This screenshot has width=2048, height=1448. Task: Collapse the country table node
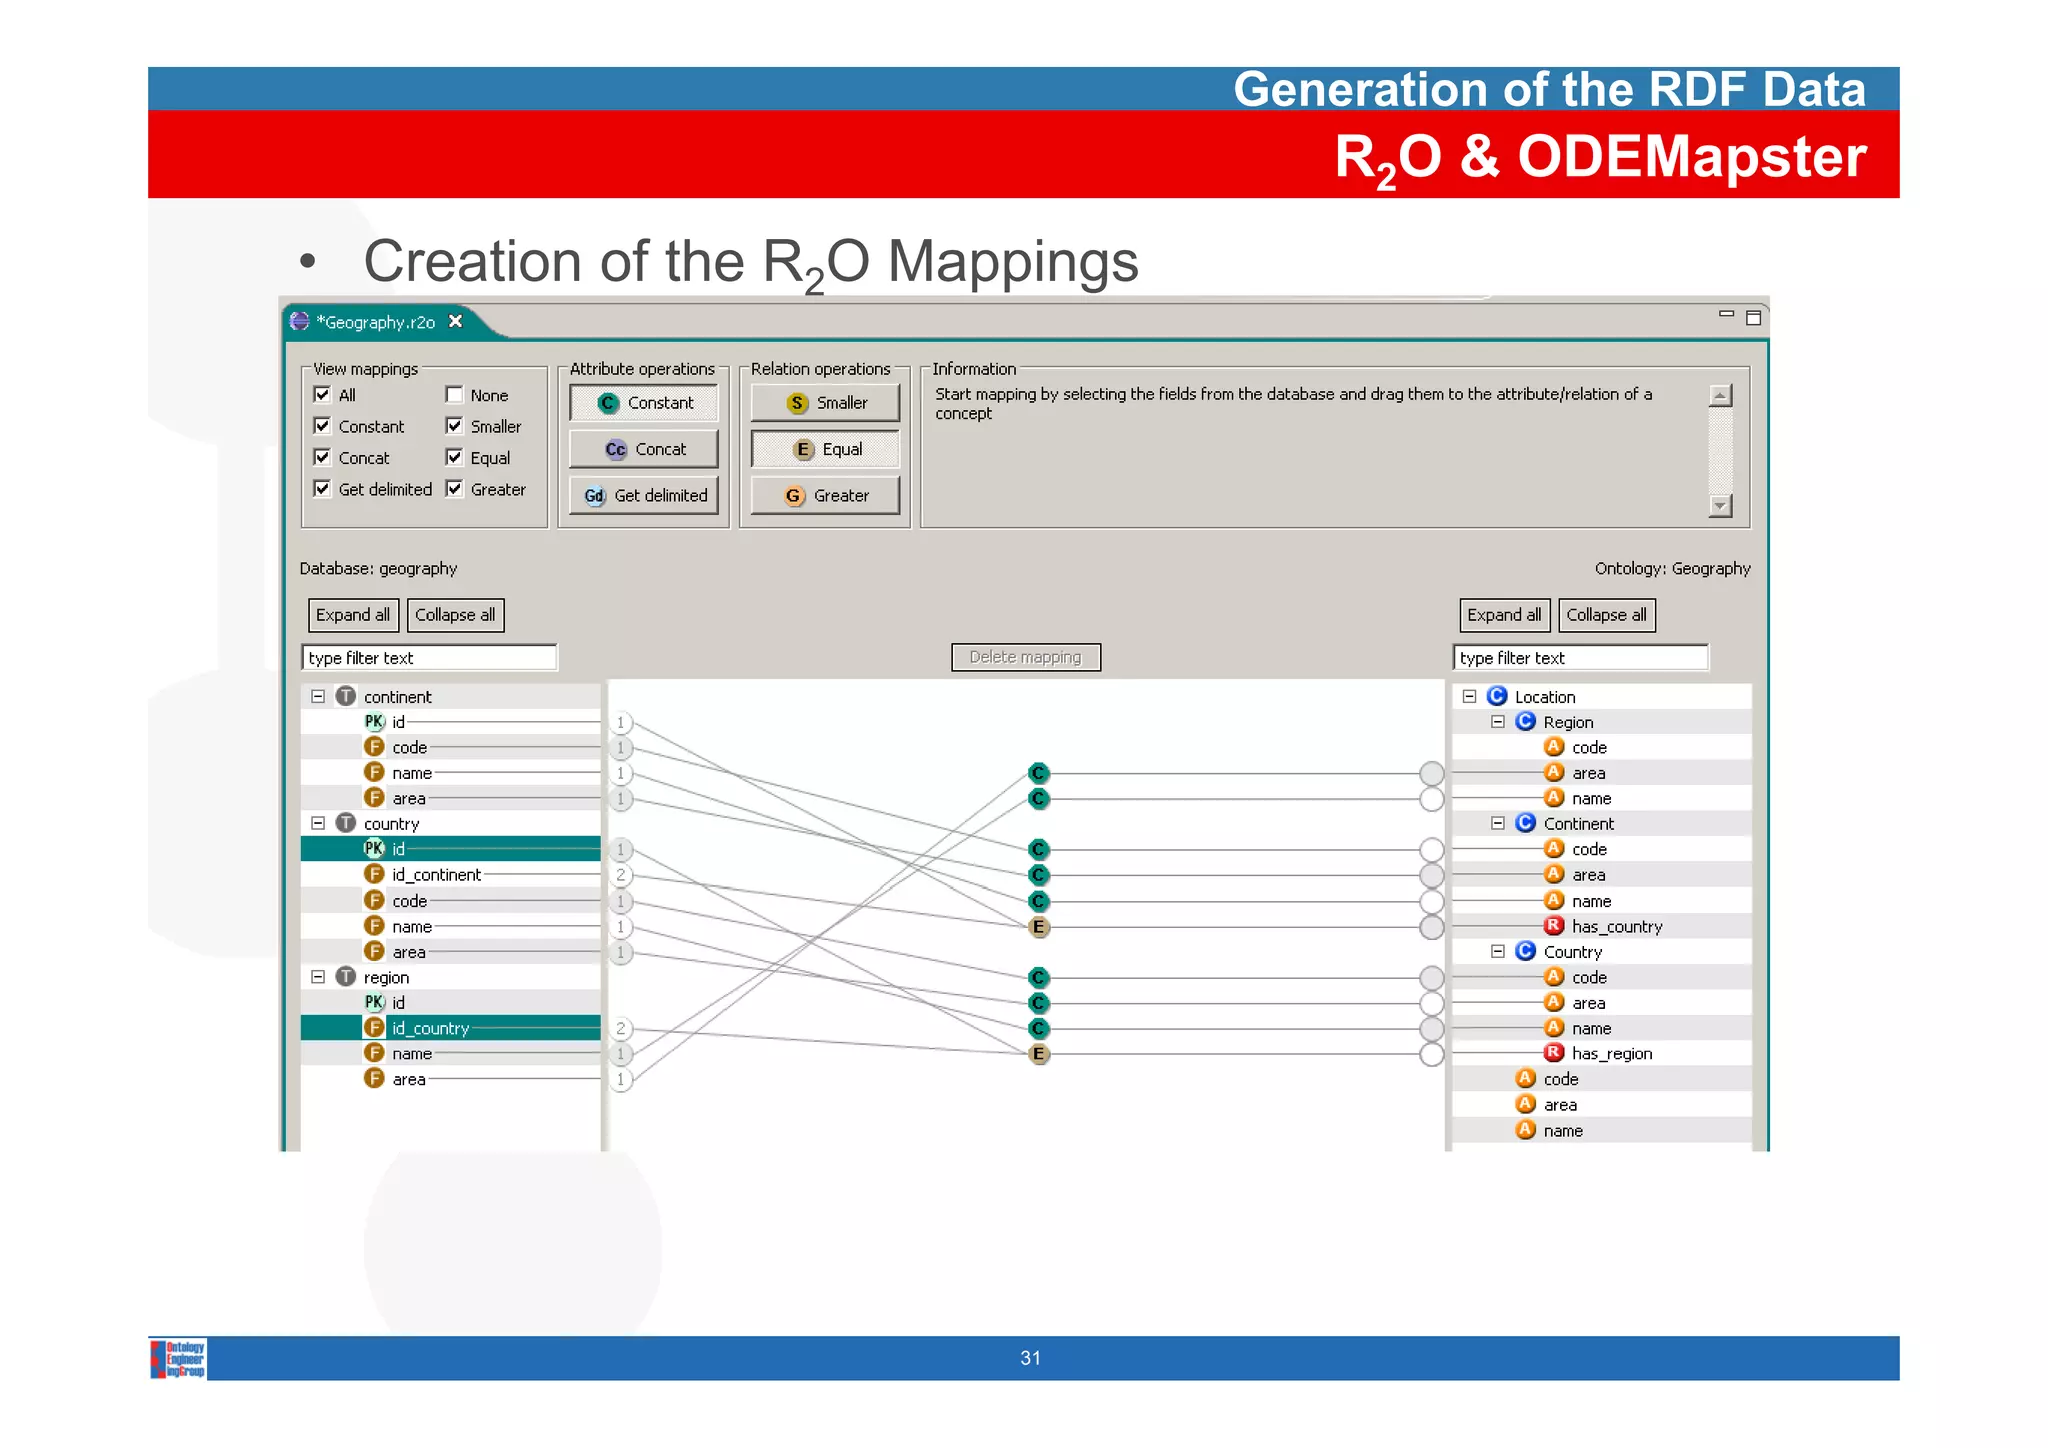click(x=318, y=823)
